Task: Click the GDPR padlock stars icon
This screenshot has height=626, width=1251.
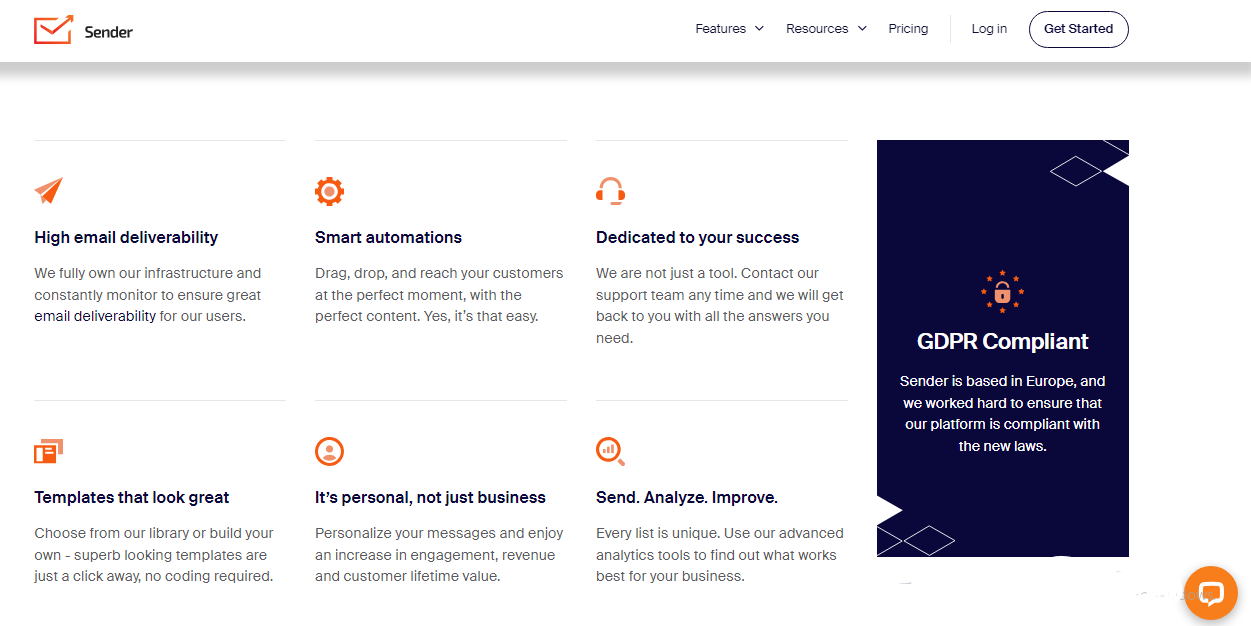Action: point(1002,291)
